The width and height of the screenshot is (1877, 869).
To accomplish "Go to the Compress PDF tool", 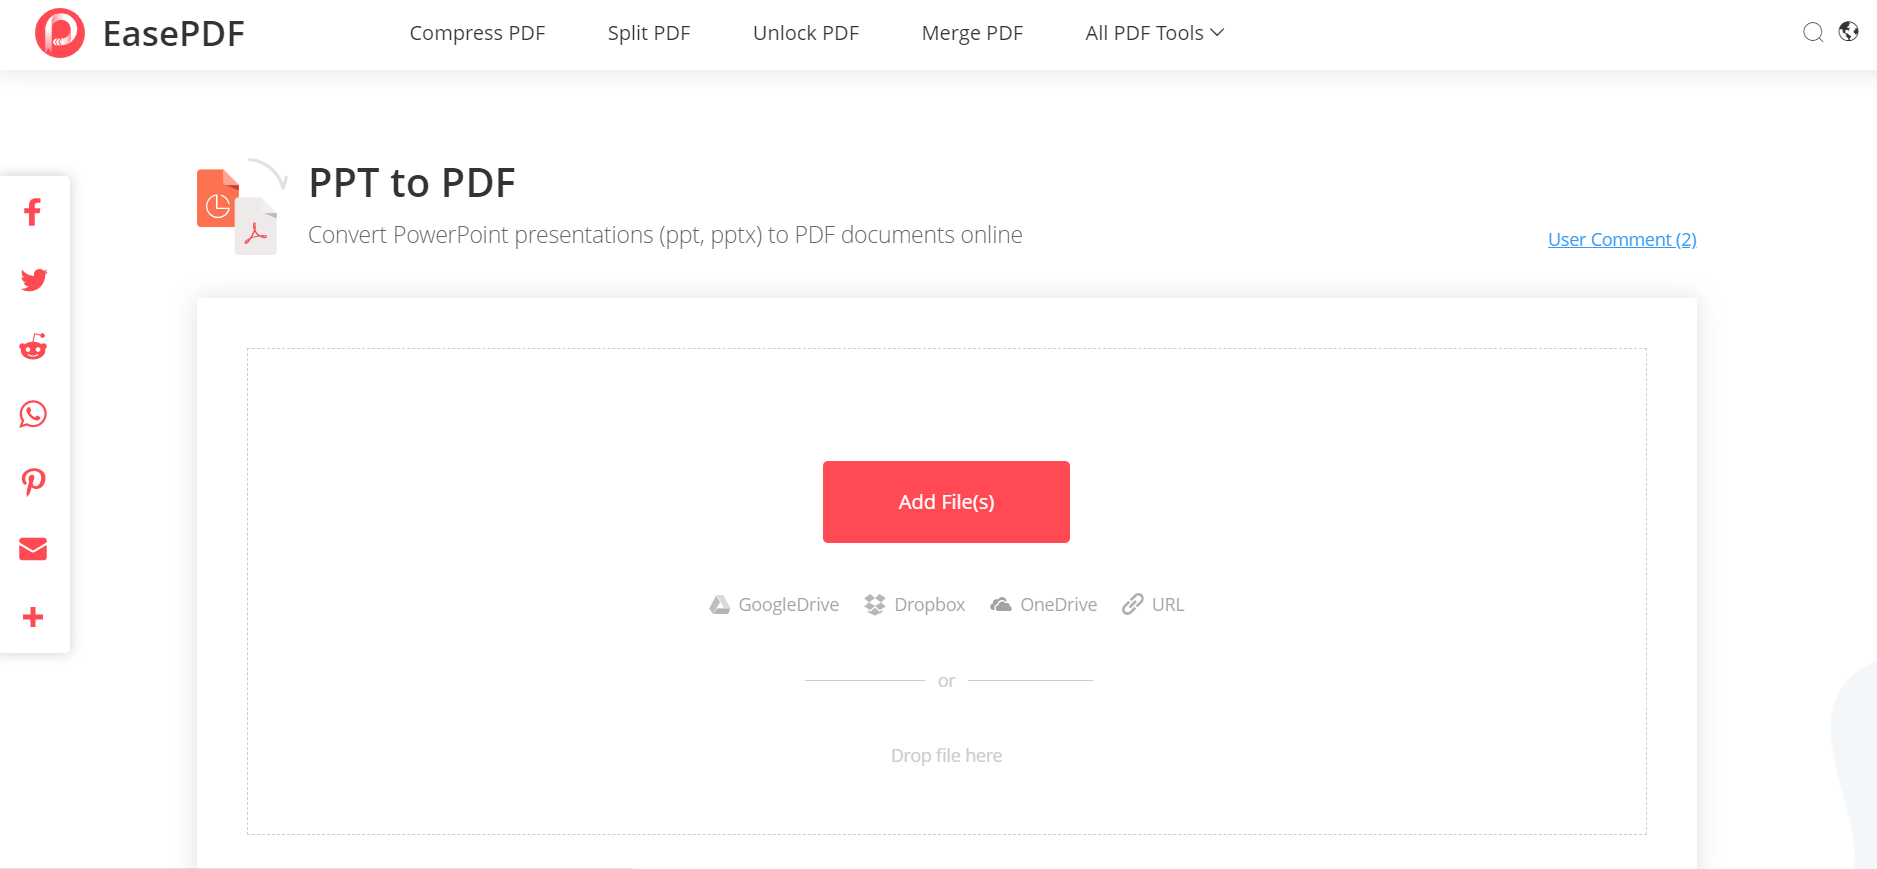I will click(x=477, y=32).
